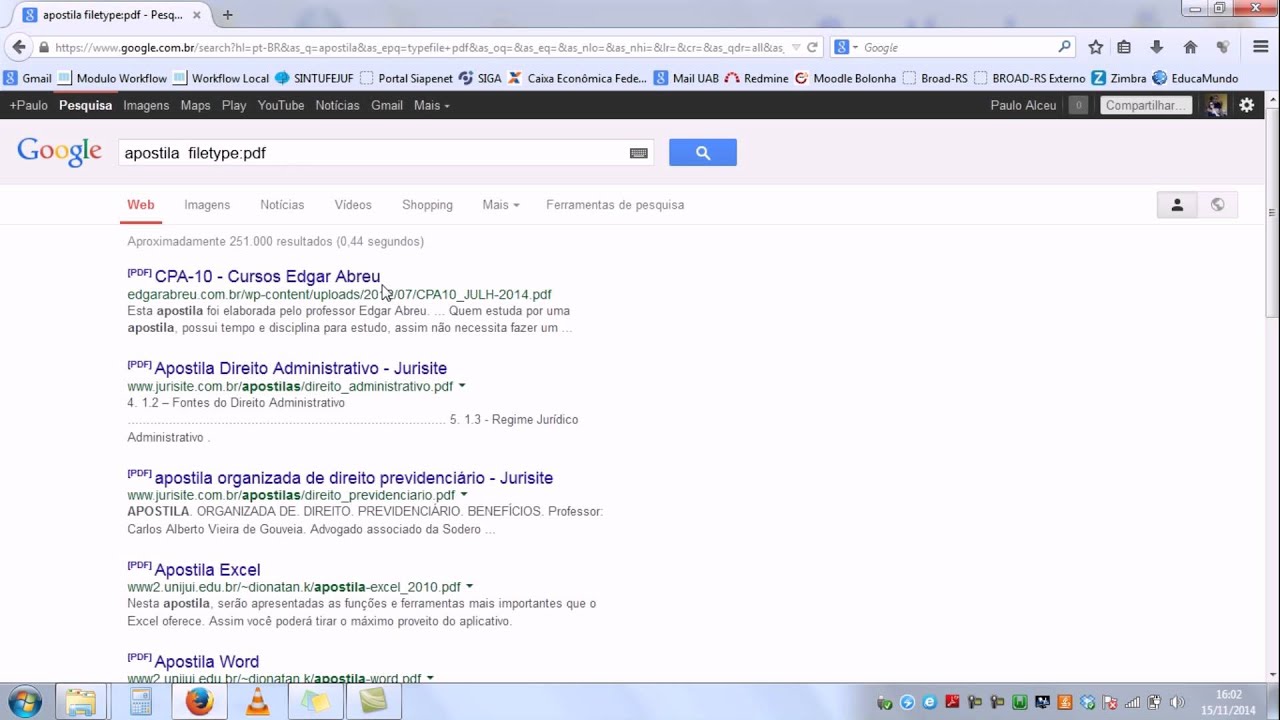1280x720 pixels.
Task: Click the blue Google search button
Action: (x=703, y=152)
